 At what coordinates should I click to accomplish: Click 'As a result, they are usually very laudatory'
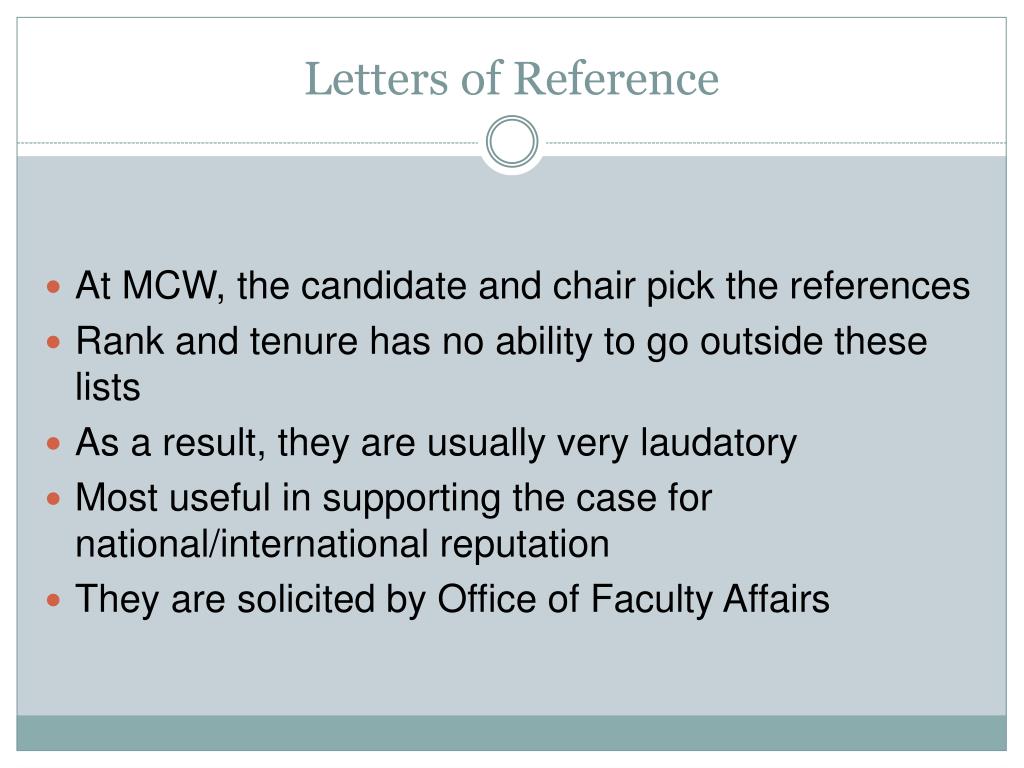[x=436, y=443]
